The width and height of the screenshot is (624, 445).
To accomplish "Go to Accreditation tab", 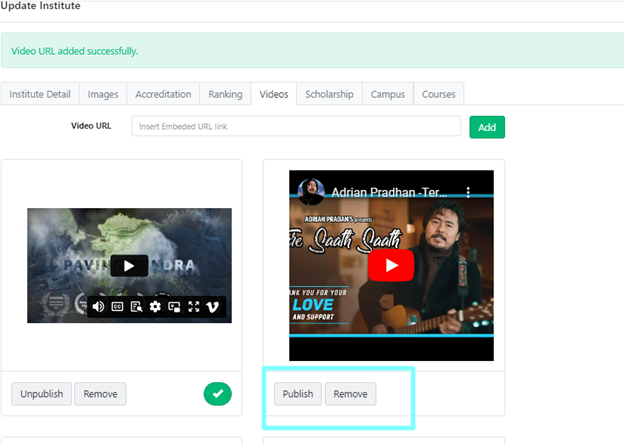I will coord(163,94).
